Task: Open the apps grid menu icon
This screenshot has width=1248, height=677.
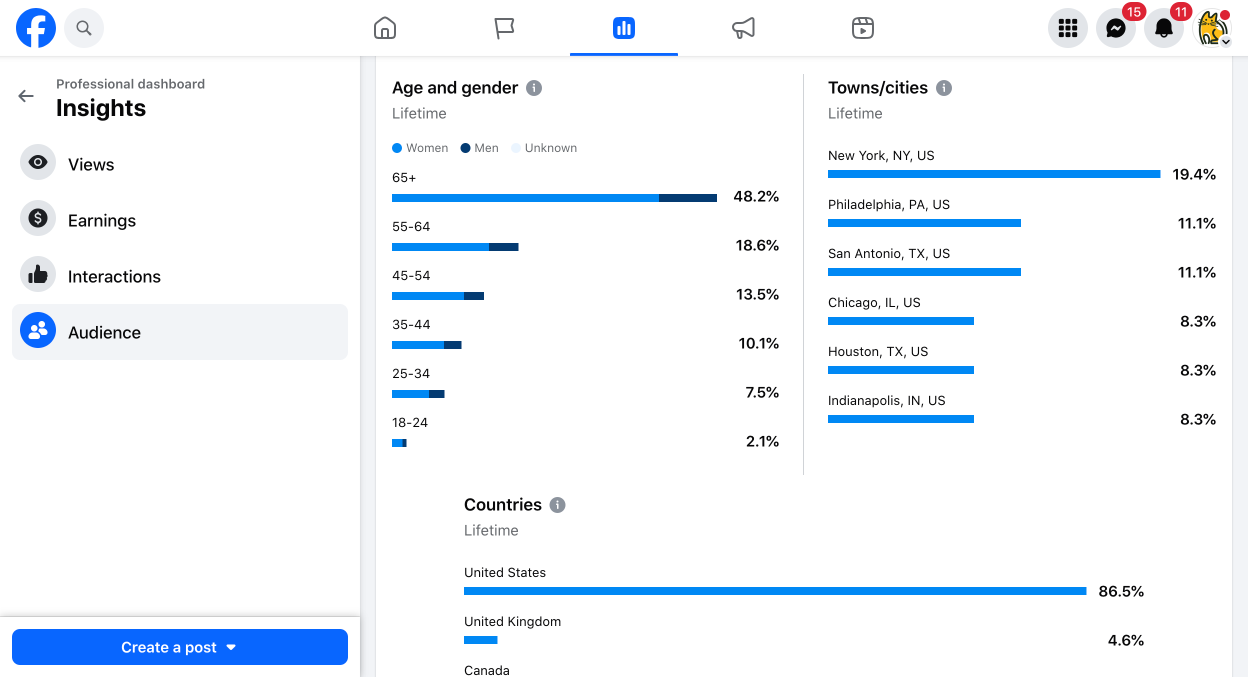Action: pyautogui.click(x=1068, y=28)
